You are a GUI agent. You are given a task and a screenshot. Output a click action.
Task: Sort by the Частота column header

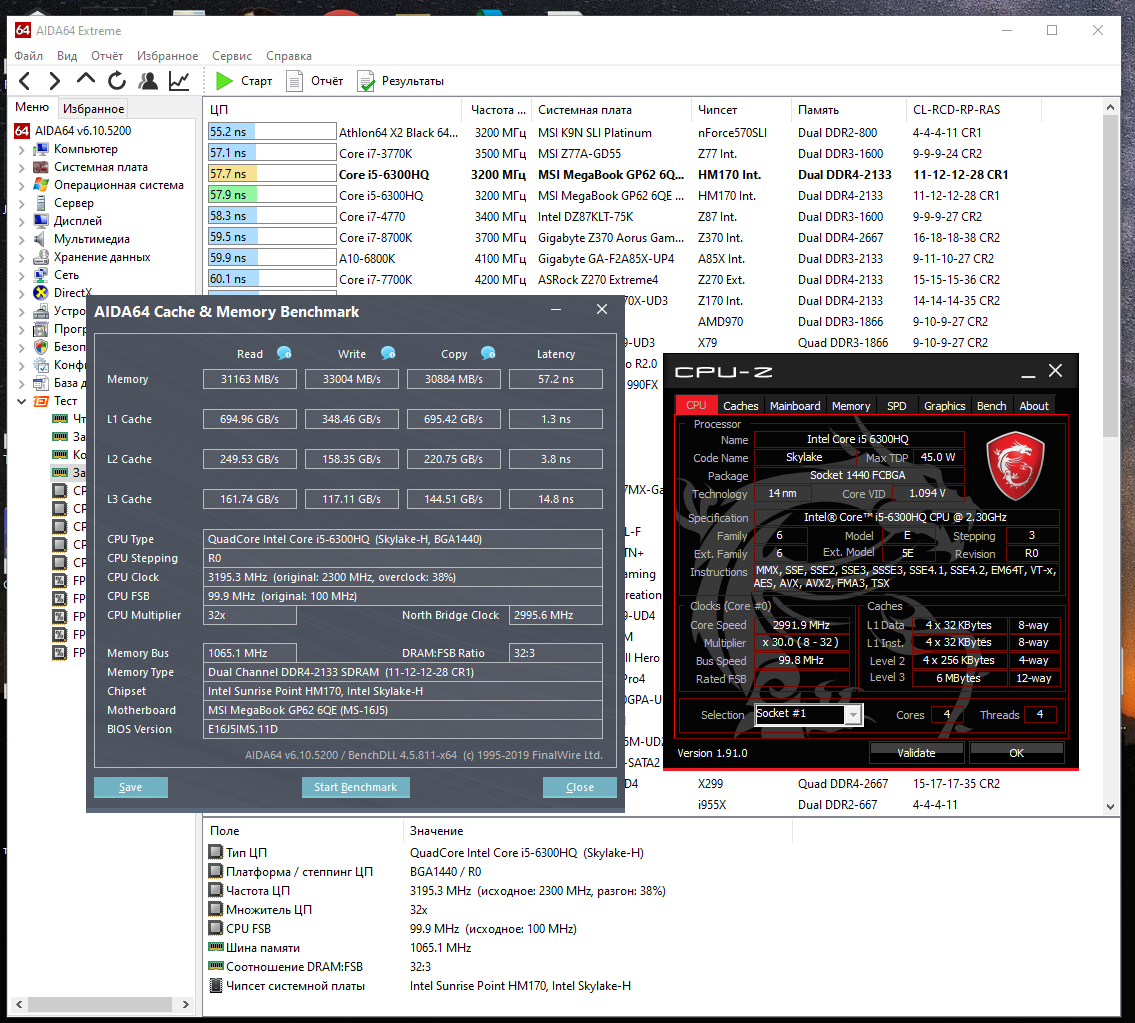coord(496,110)
